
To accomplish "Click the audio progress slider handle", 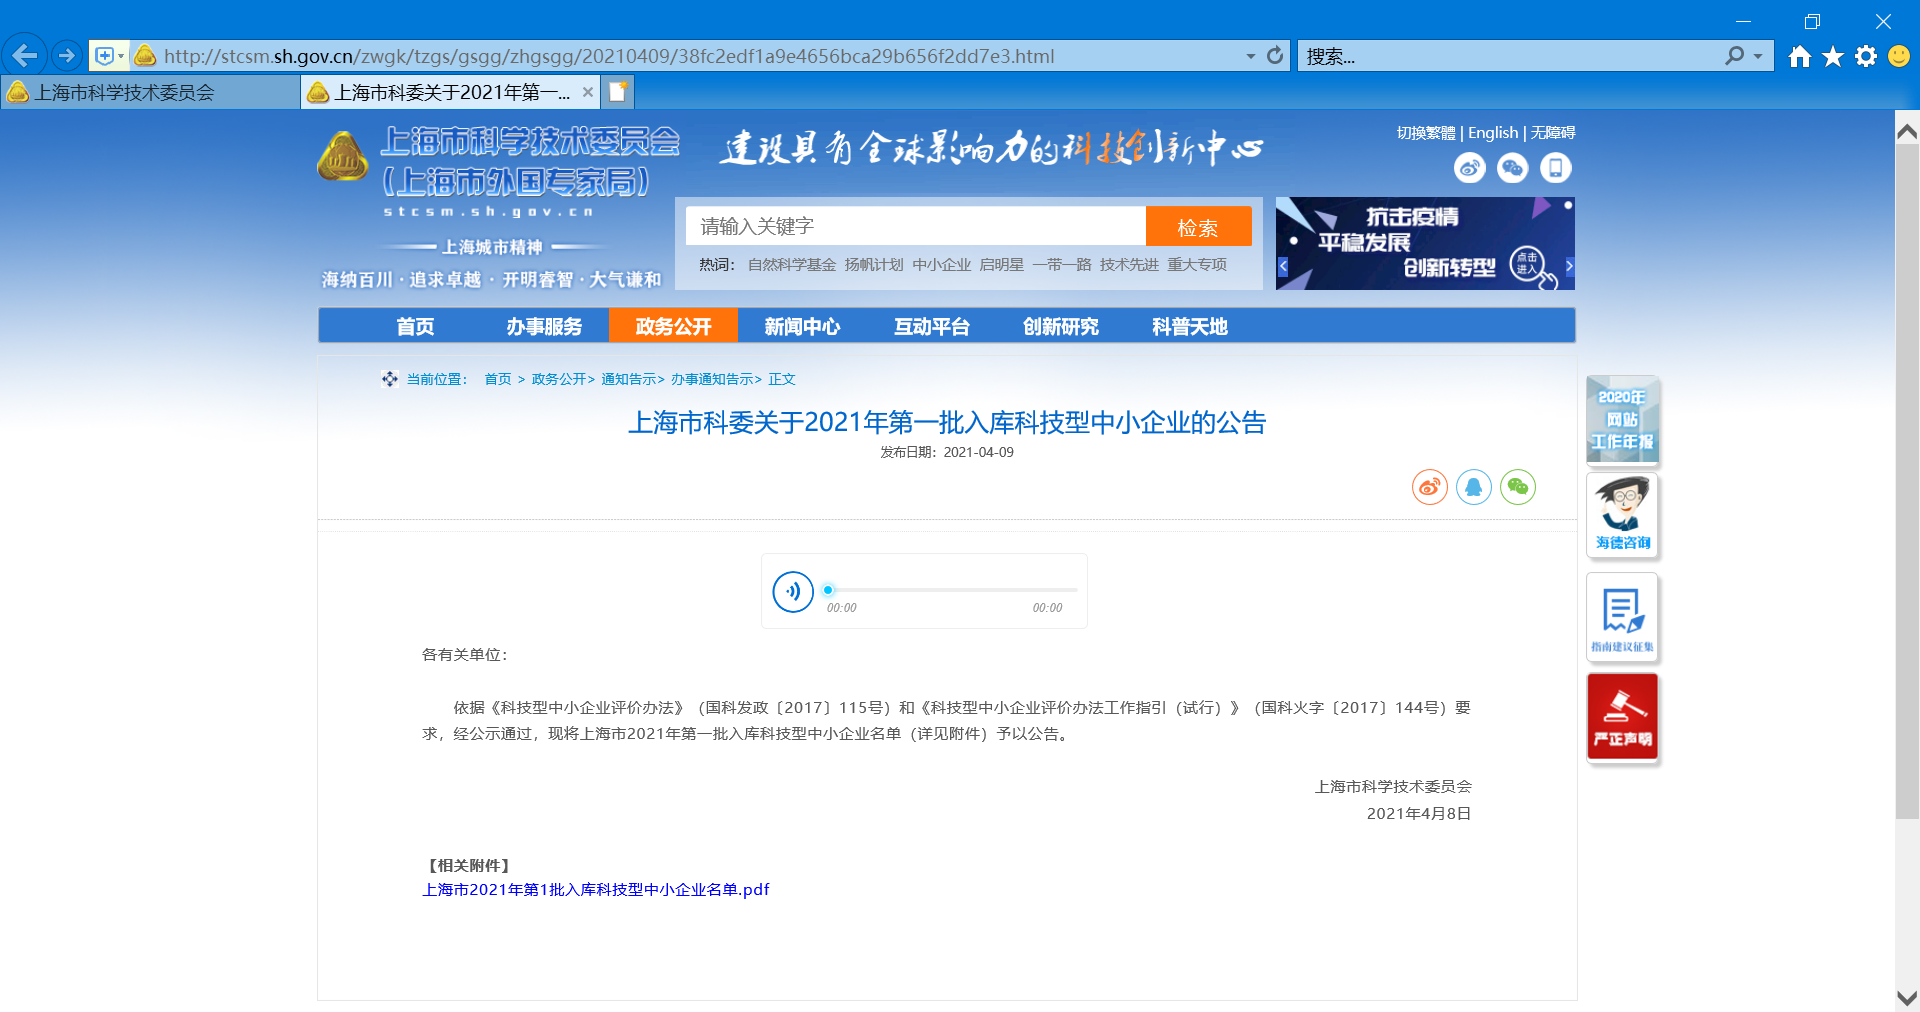I will tap(828, 590).
